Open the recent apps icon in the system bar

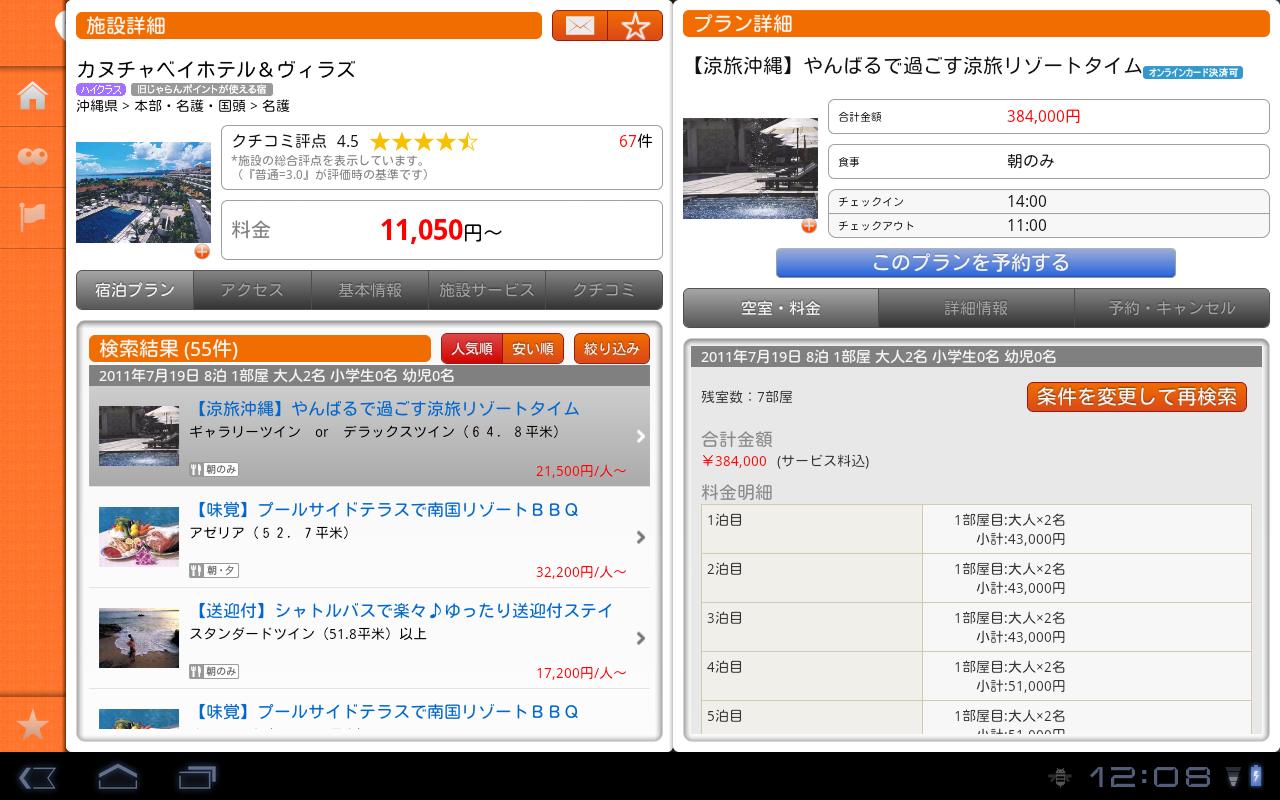[197, 777]
